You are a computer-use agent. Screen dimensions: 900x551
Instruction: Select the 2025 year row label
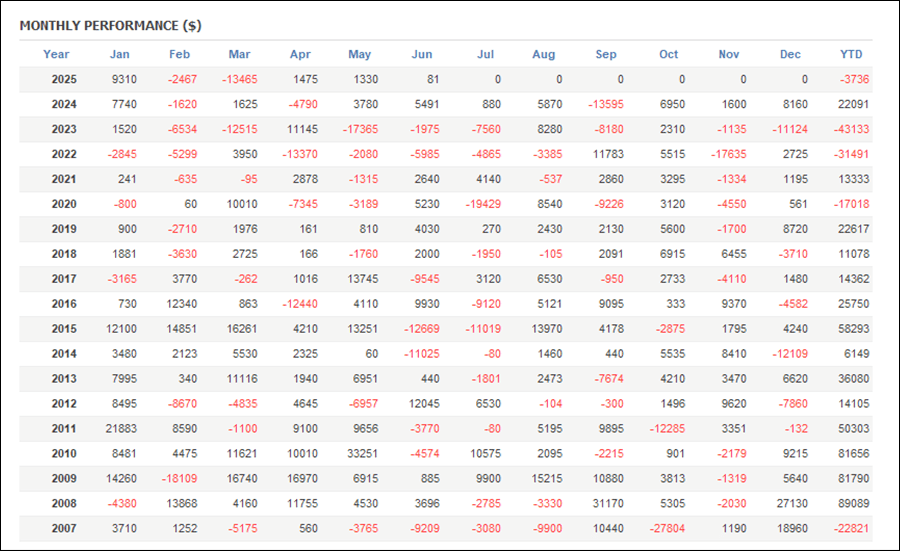(64, 79)
